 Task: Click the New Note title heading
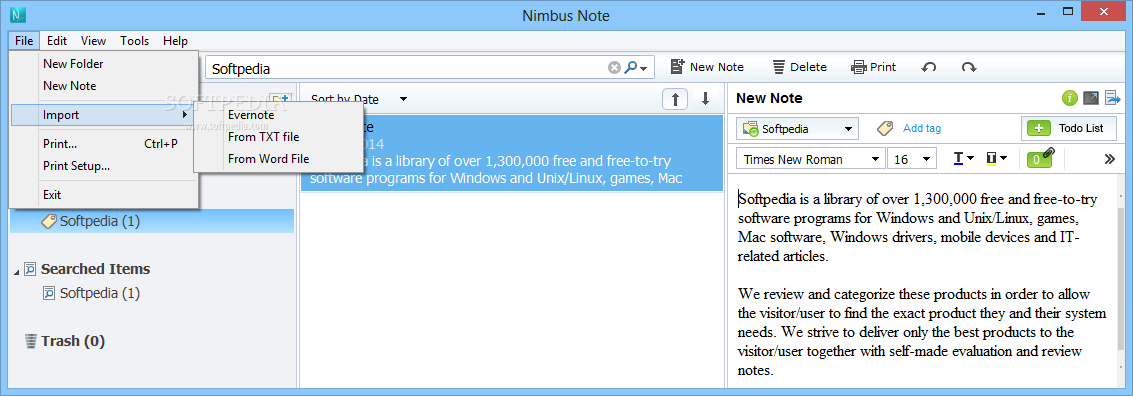(769, 98)
